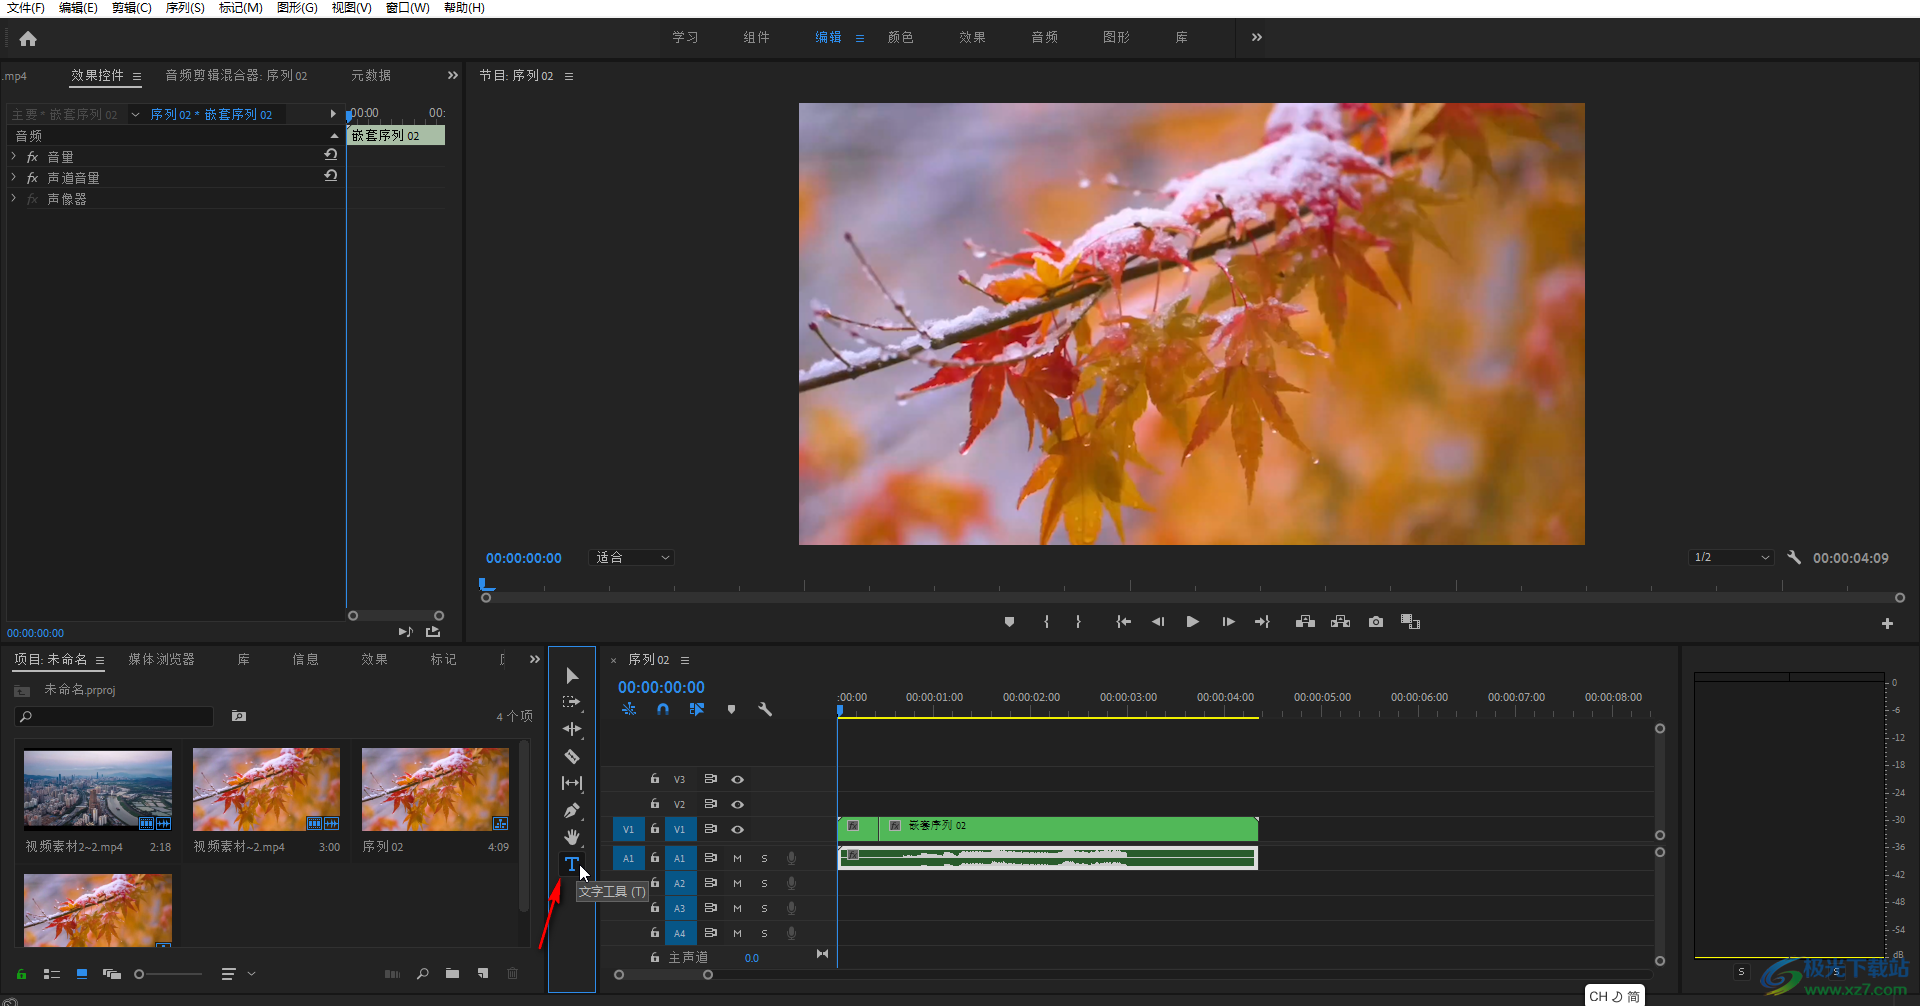Select the Selection (arrow) tool

572,676
